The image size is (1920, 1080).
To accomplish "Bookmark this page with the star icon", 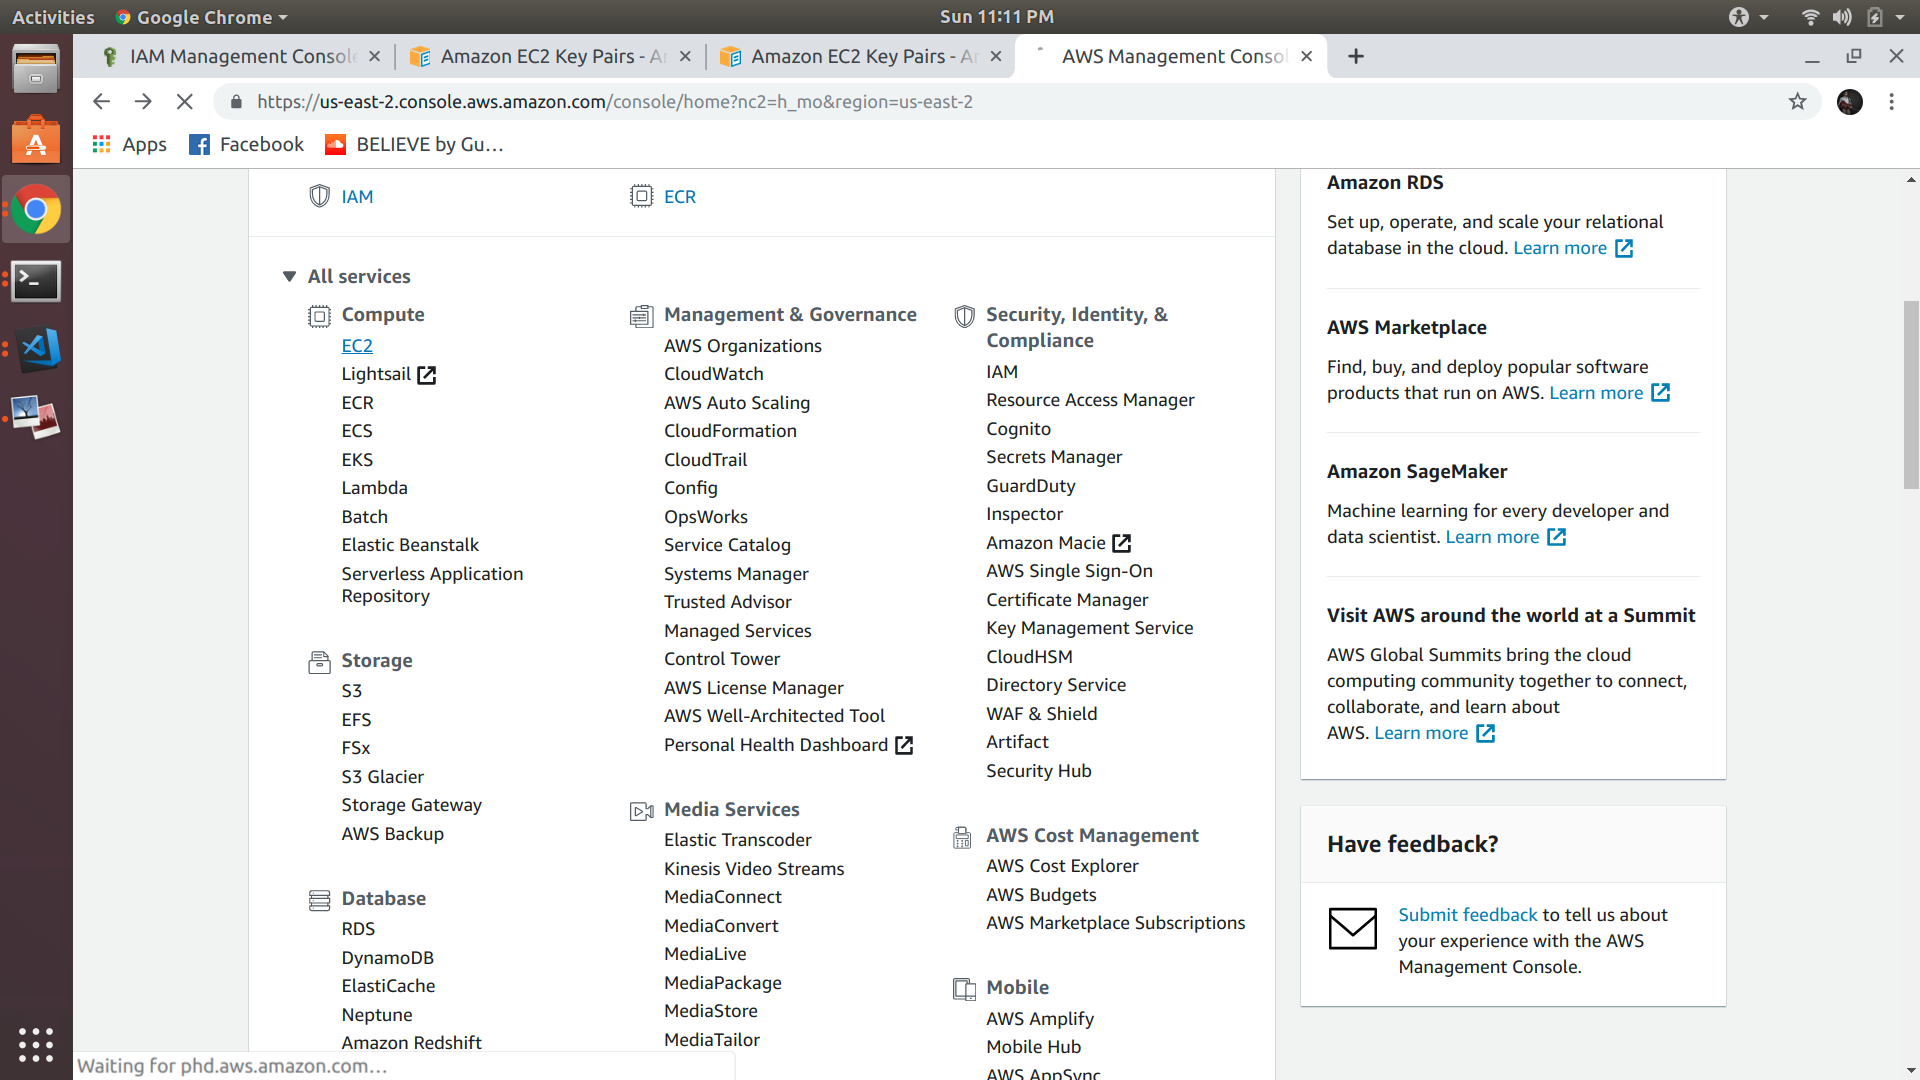I will click(x=1799, y=101).
